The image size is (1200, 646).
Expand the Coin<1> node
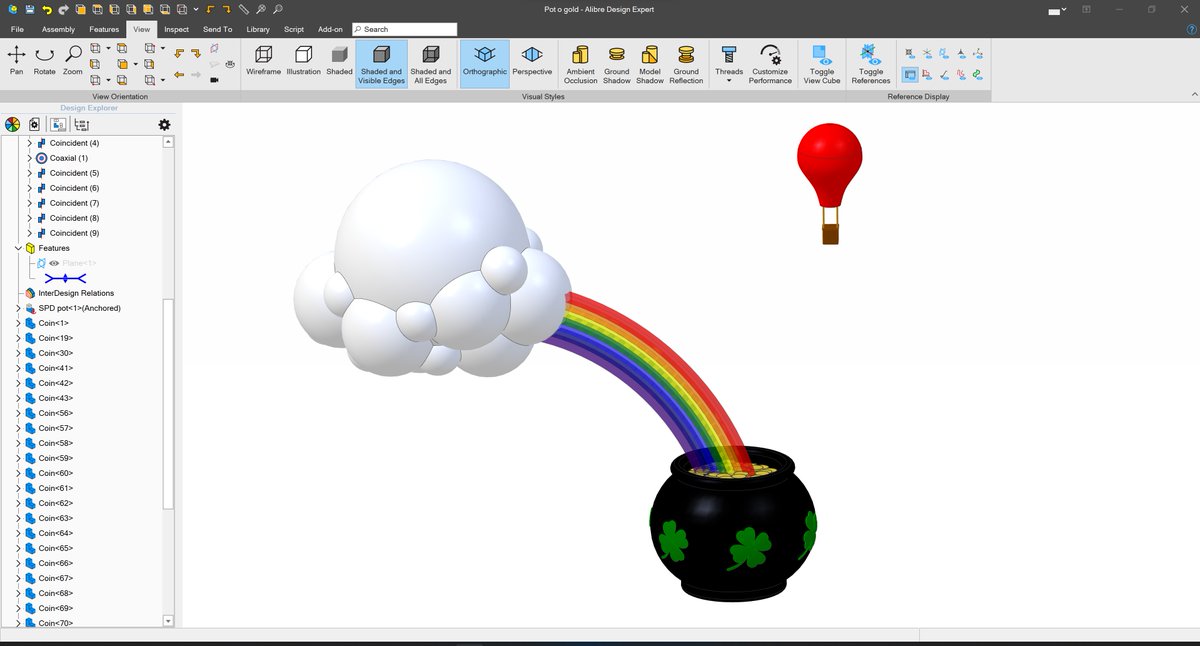18,323
